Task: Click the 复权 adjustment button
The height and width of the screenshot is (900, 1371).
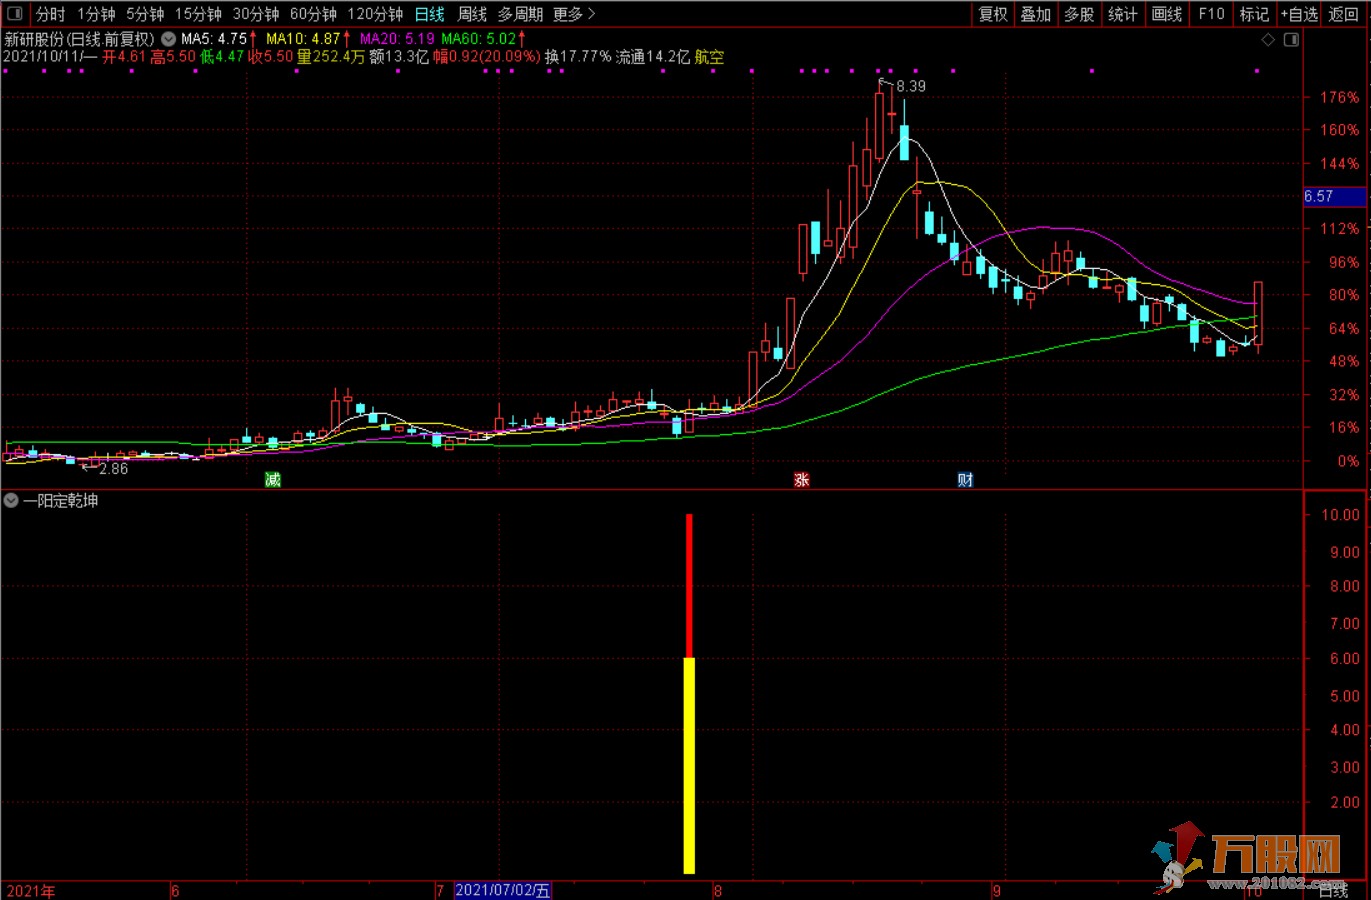Action: coord(993,14)
